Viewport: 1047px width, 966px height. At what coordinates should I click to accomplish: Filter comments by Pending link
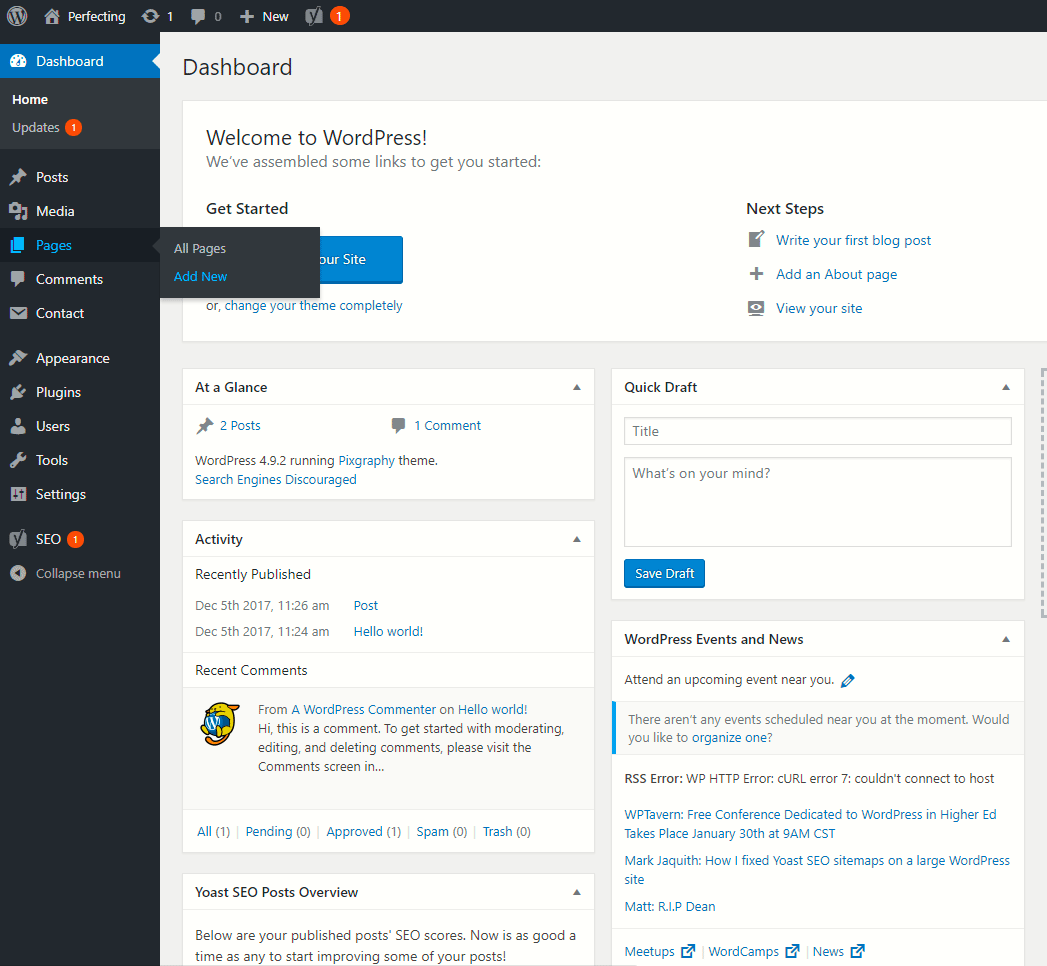point(277,831)
